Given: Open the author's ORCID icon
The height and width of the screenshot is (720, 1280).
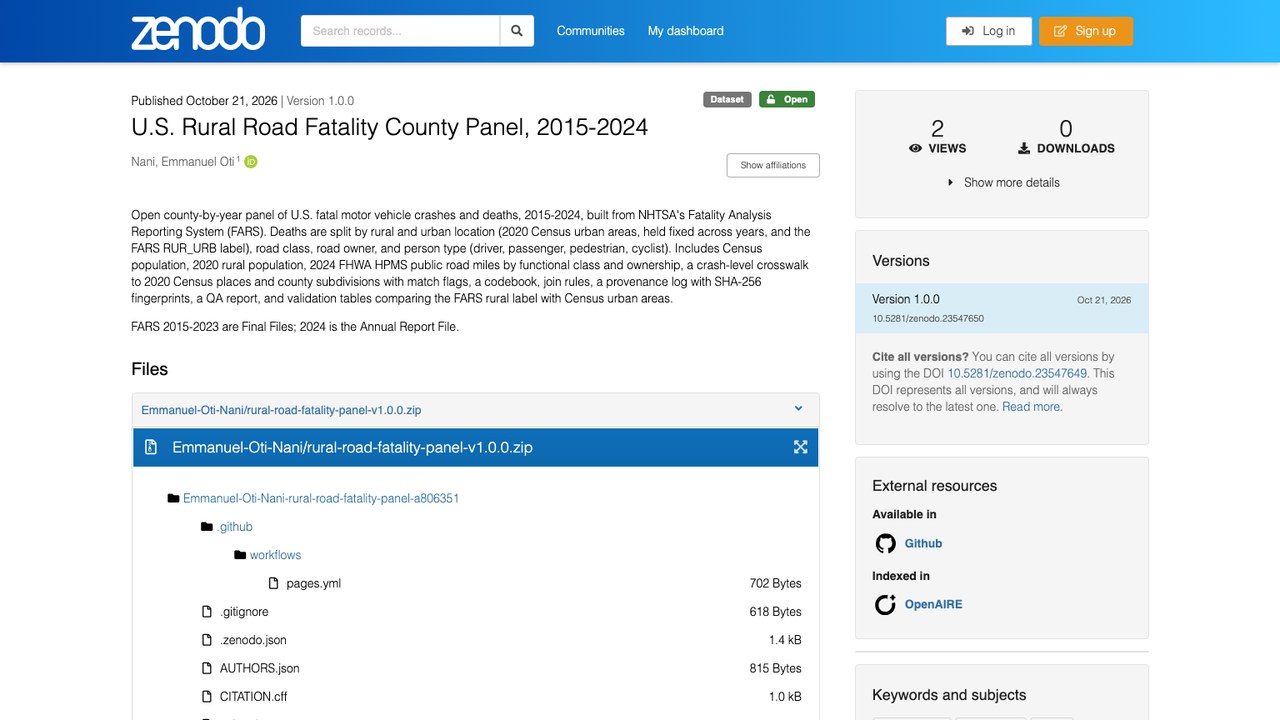Looking at the screenshot, I should [251, 162].
